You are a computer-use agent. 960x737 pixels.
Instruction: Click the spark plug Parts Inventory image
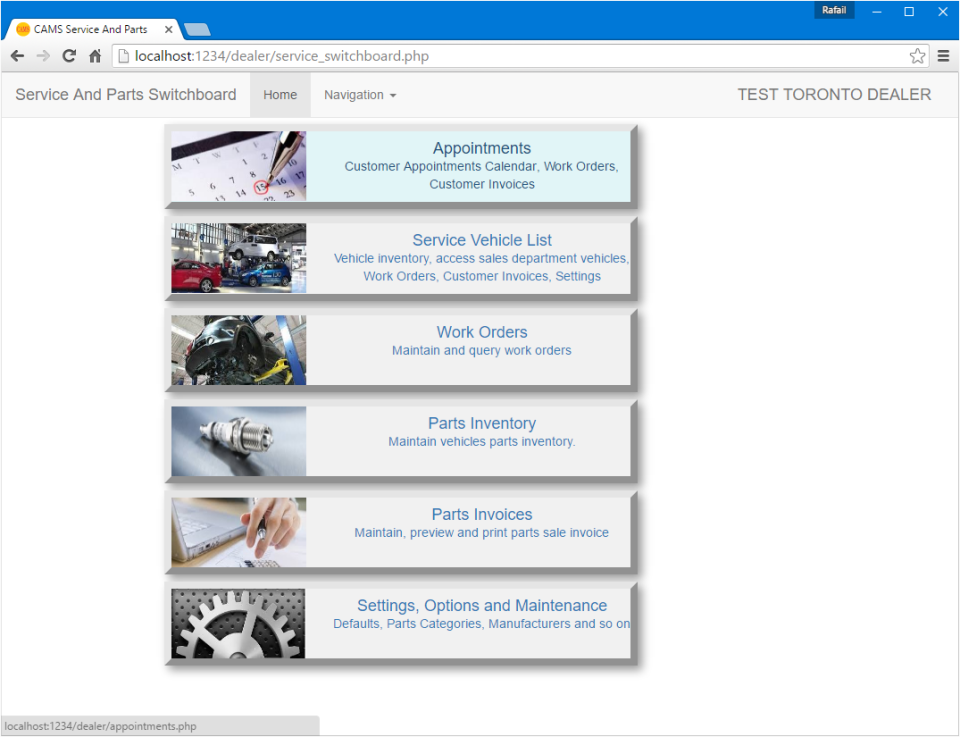pos(238,441)
